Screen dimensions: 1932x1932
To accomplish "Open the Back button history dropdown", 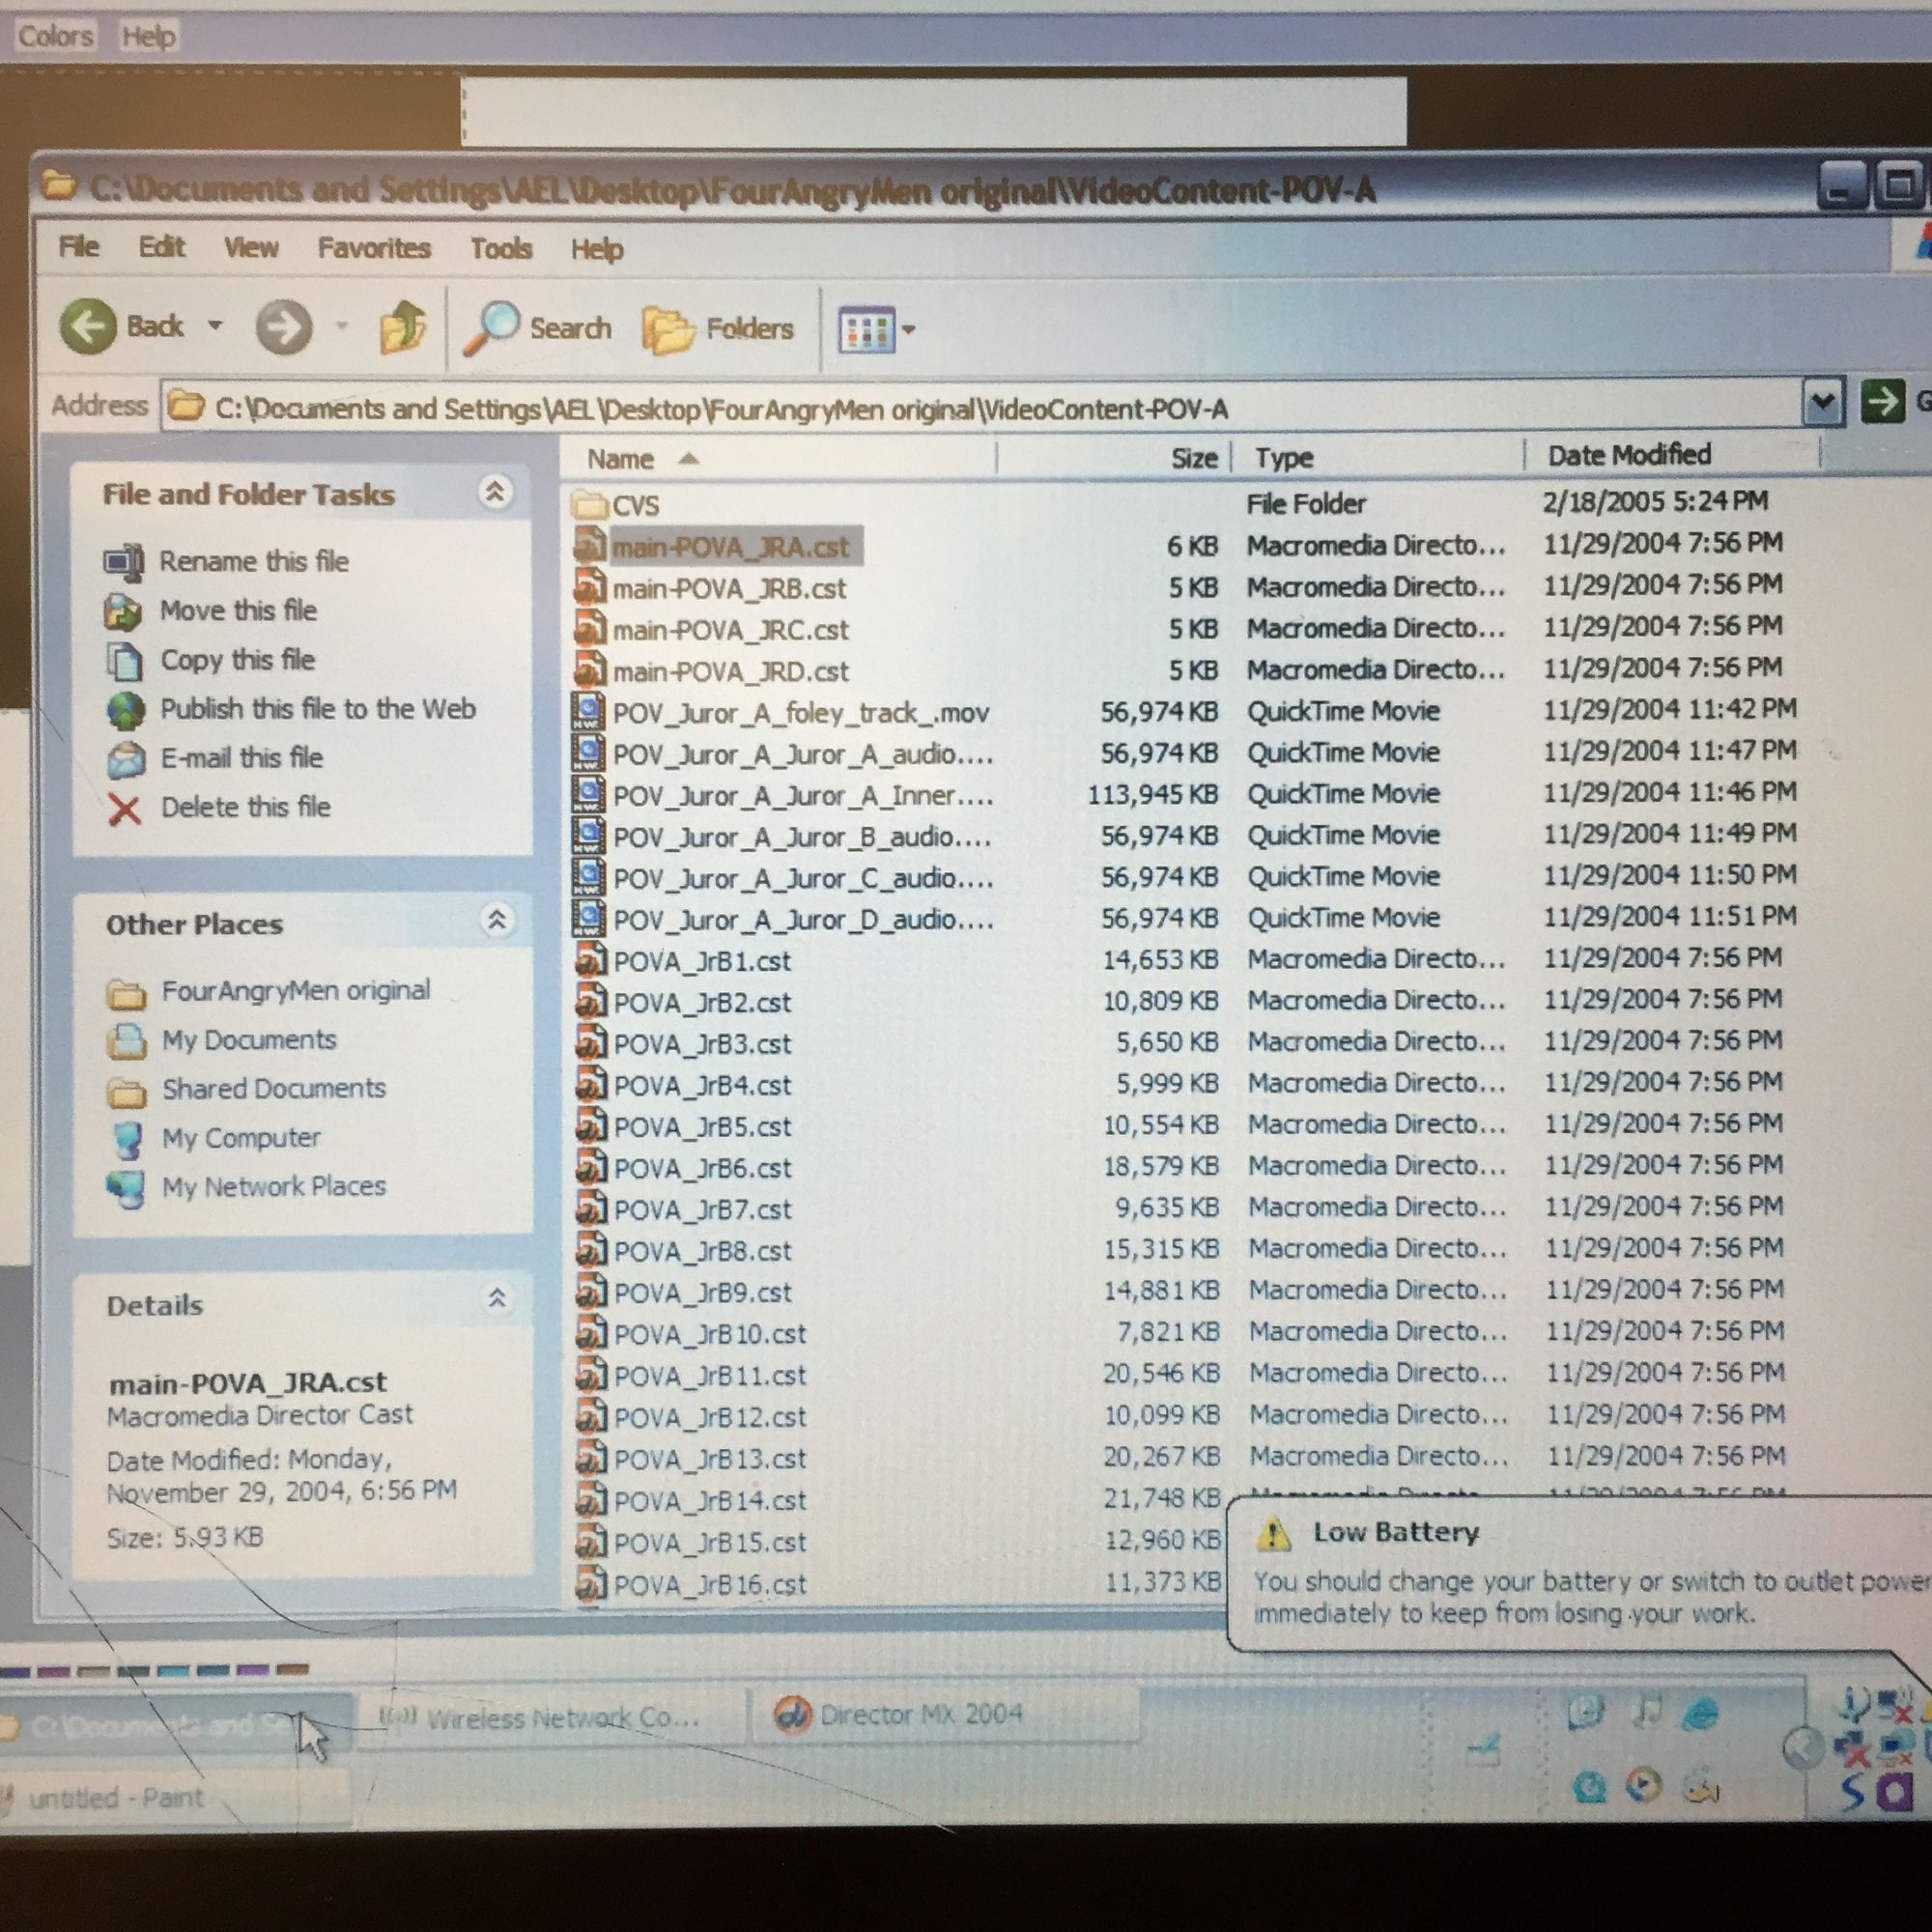I will [215, 326].
